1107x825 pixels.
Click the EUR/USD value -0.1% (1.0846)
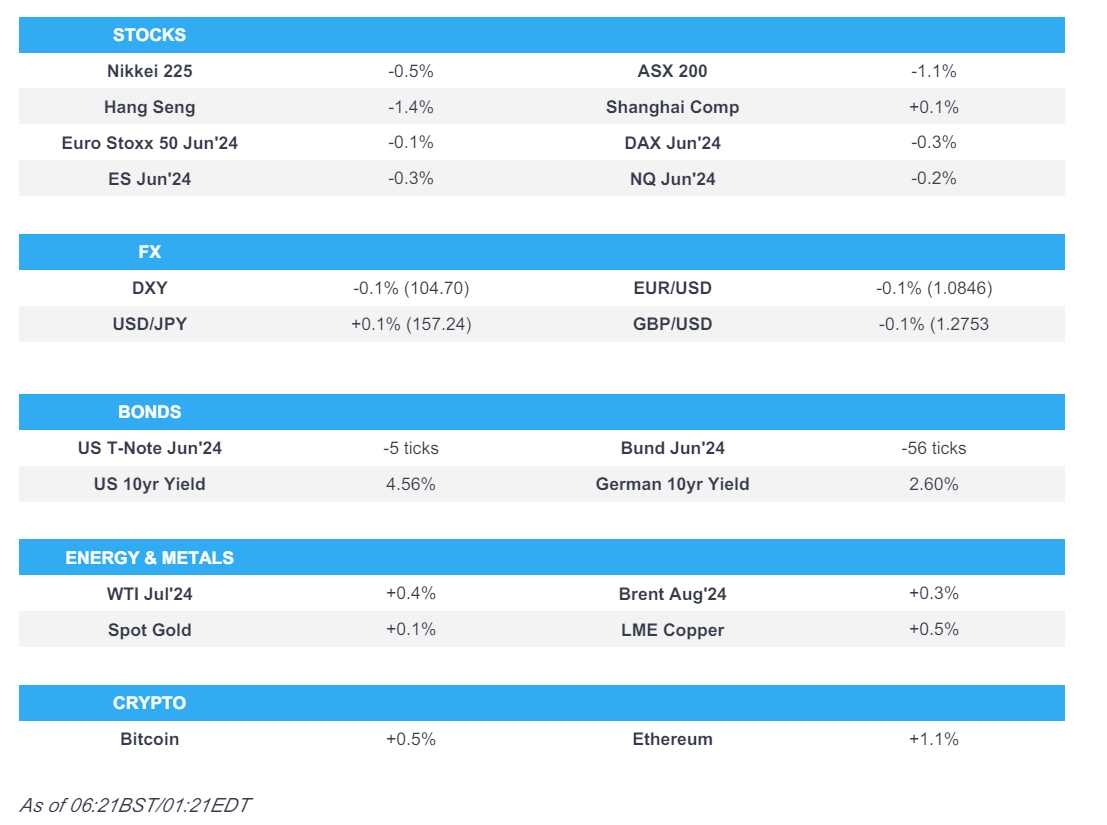pos(933,288)
